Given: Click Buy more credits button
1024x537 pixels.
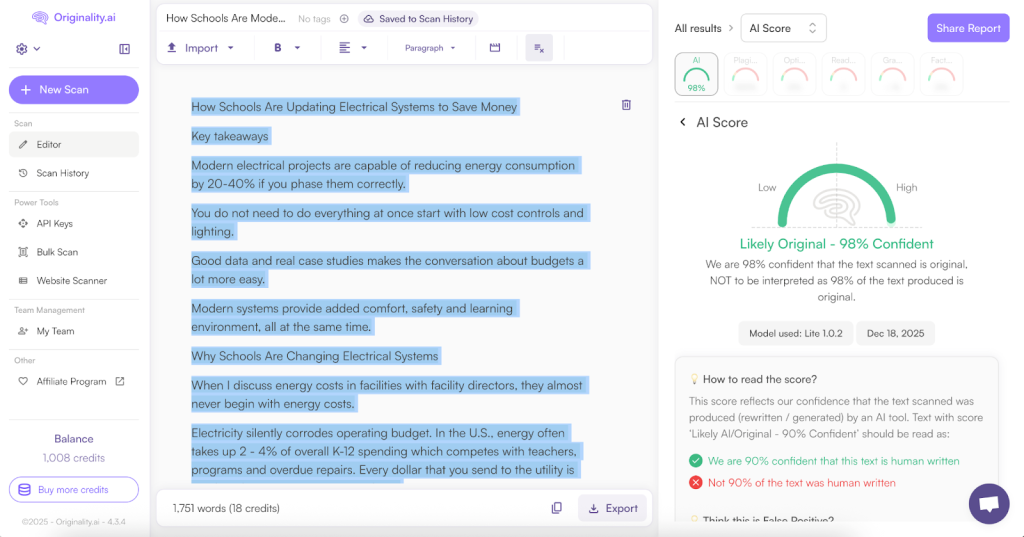Looking at the screenshot, I should coord(74,490).
